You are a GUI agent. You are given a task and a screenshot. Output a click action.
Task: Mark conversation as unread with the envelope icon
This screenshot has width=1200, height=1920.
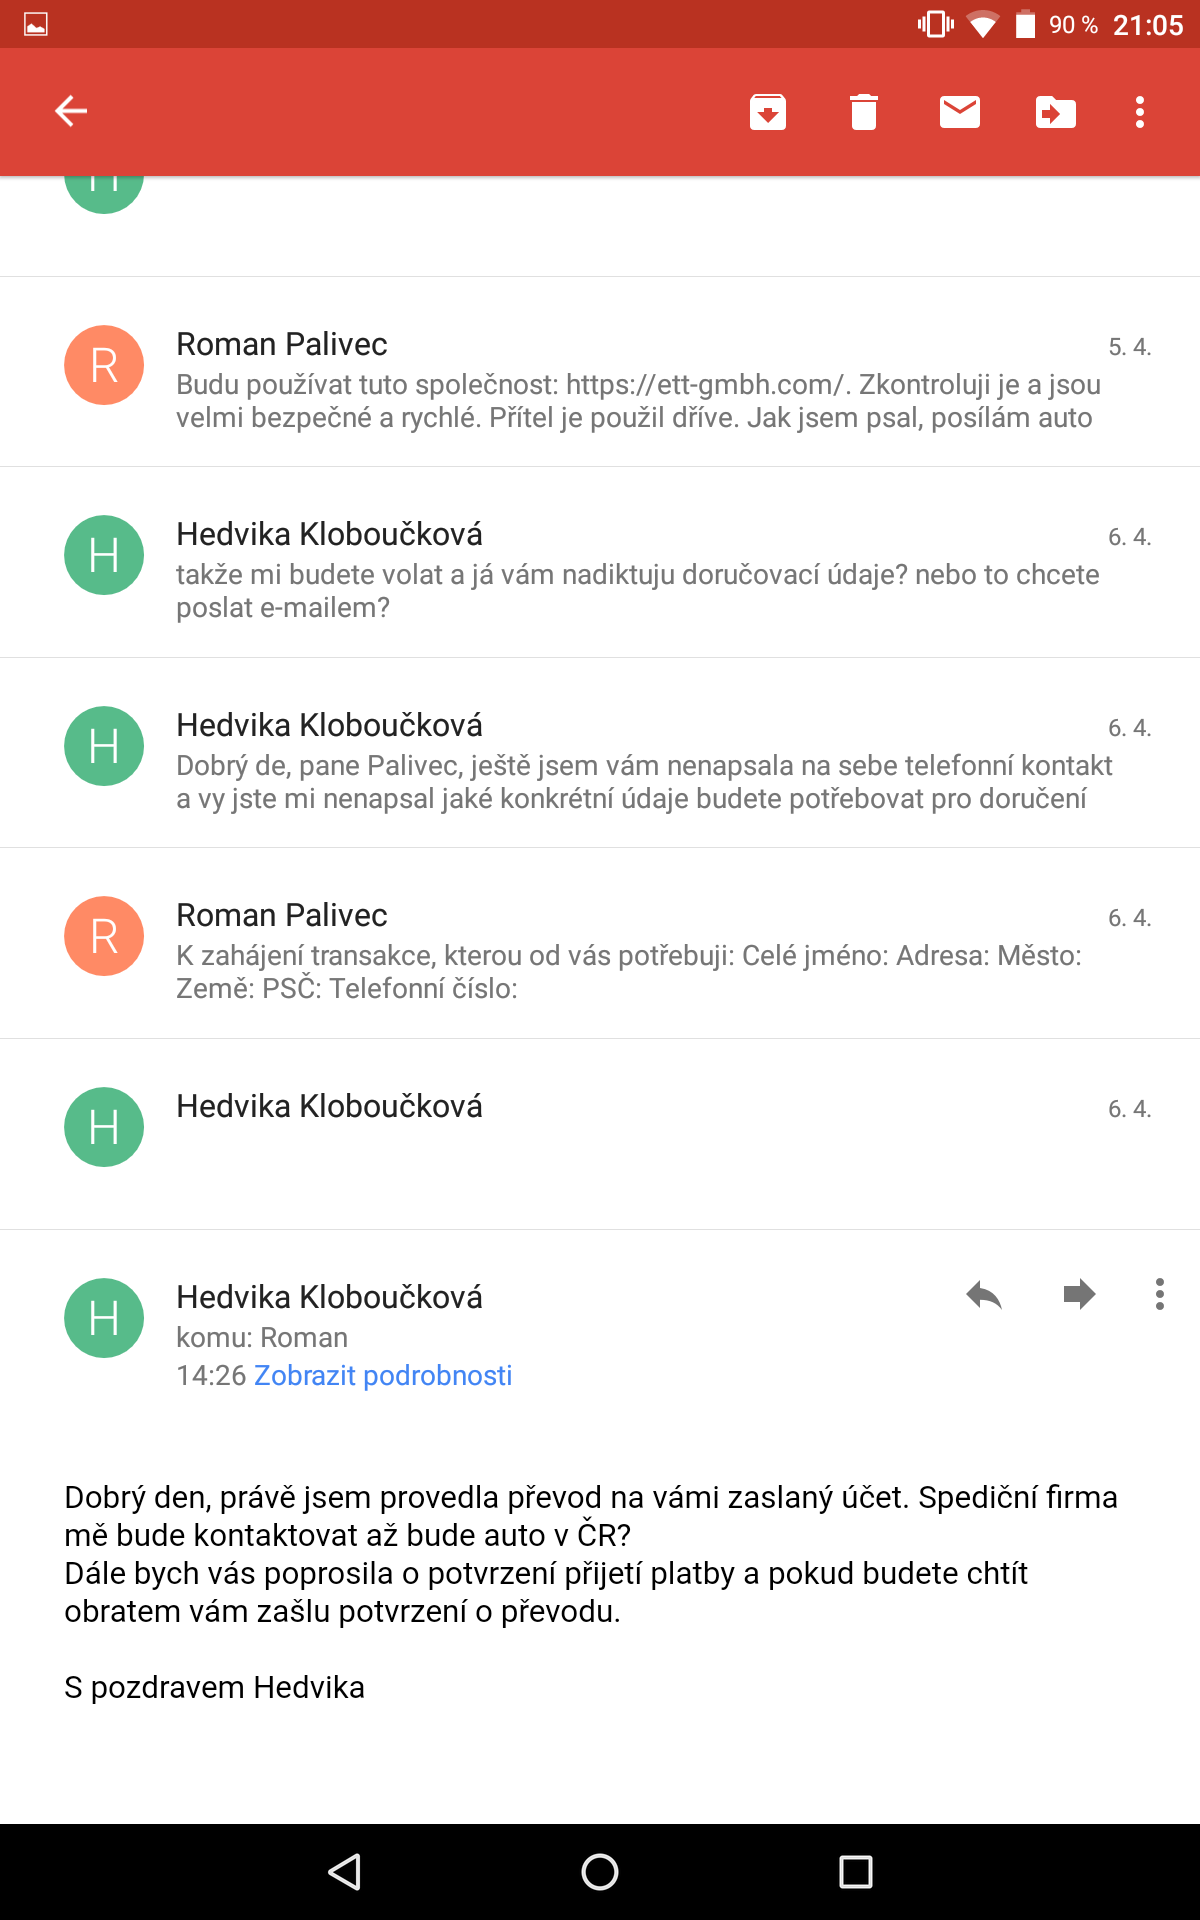pos(959,112)
